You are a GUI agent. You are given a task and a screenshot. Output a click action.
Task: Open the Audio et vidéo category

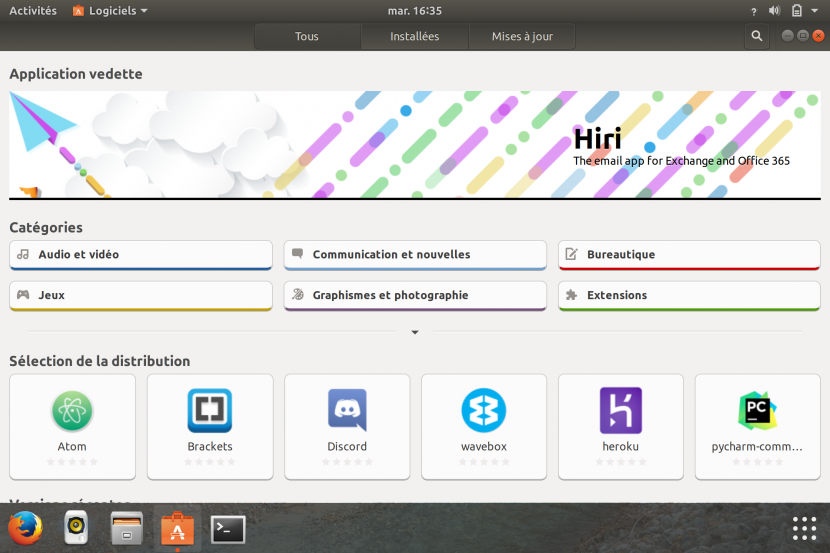point(141,255)
